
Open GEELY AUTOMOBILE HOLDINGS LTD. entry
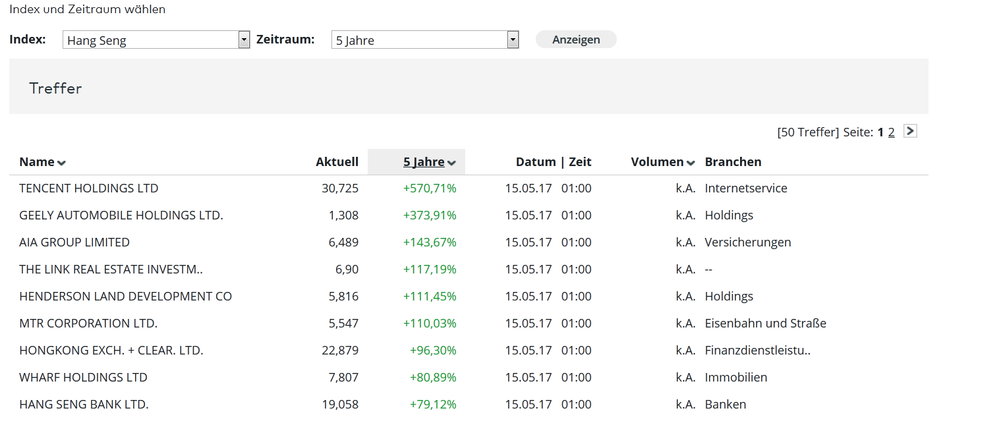click(x=121, y=215)
